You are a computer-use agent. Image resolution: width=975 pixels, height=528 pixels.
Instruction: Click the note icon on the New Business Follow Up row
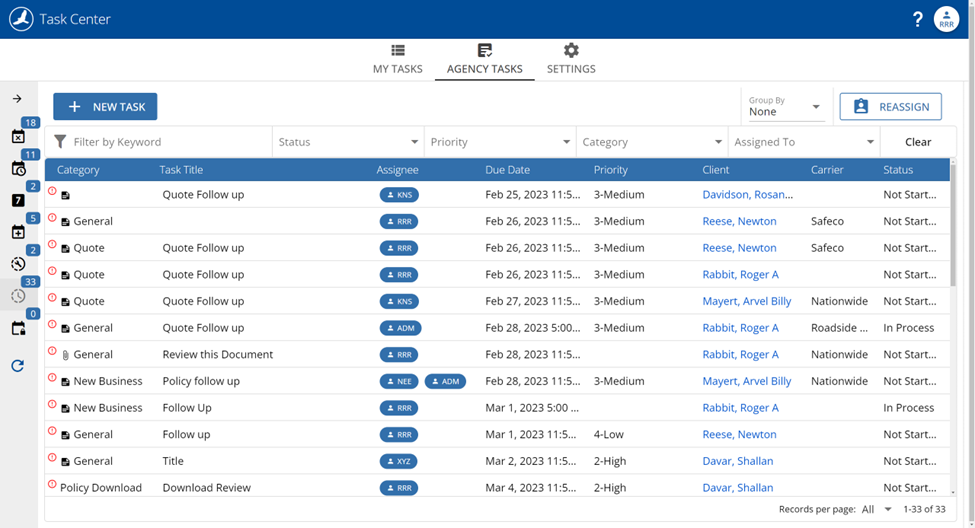click(x=65, y=409)
